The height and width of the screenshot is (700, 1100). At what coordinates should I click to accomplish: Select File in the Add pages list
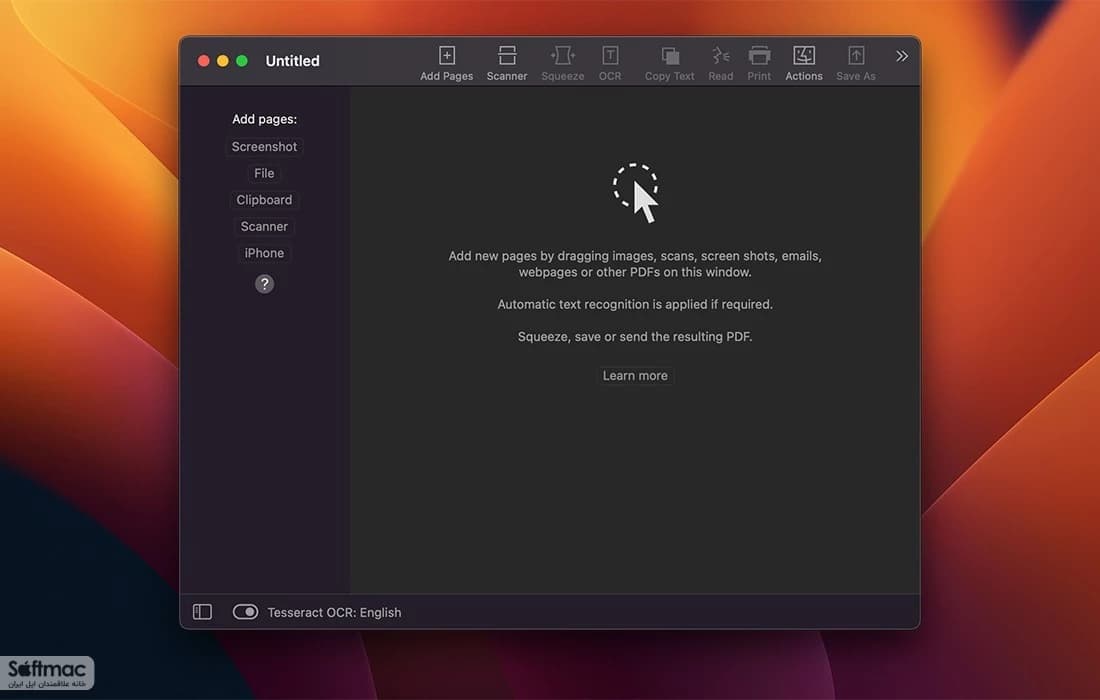264,173
